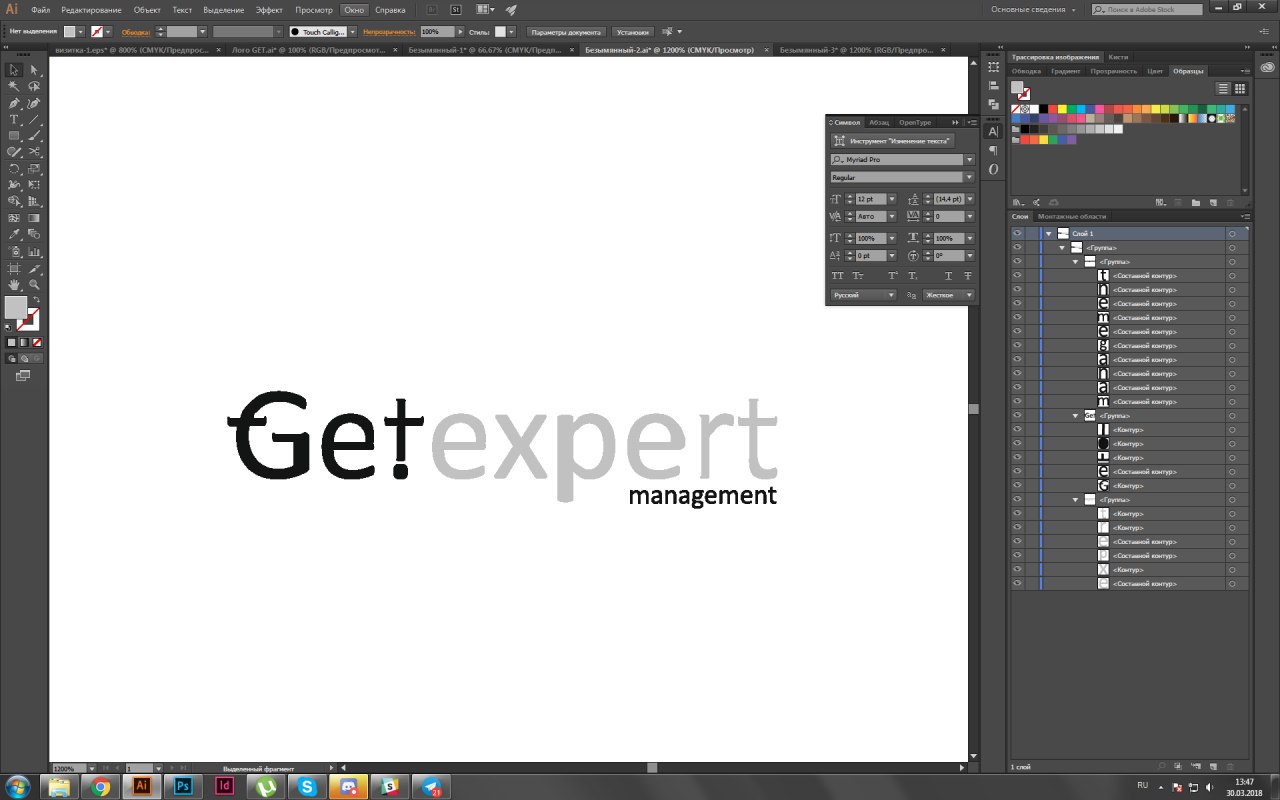Select the Line Segment tool
Screen dimensions: 1280x800
34,119
